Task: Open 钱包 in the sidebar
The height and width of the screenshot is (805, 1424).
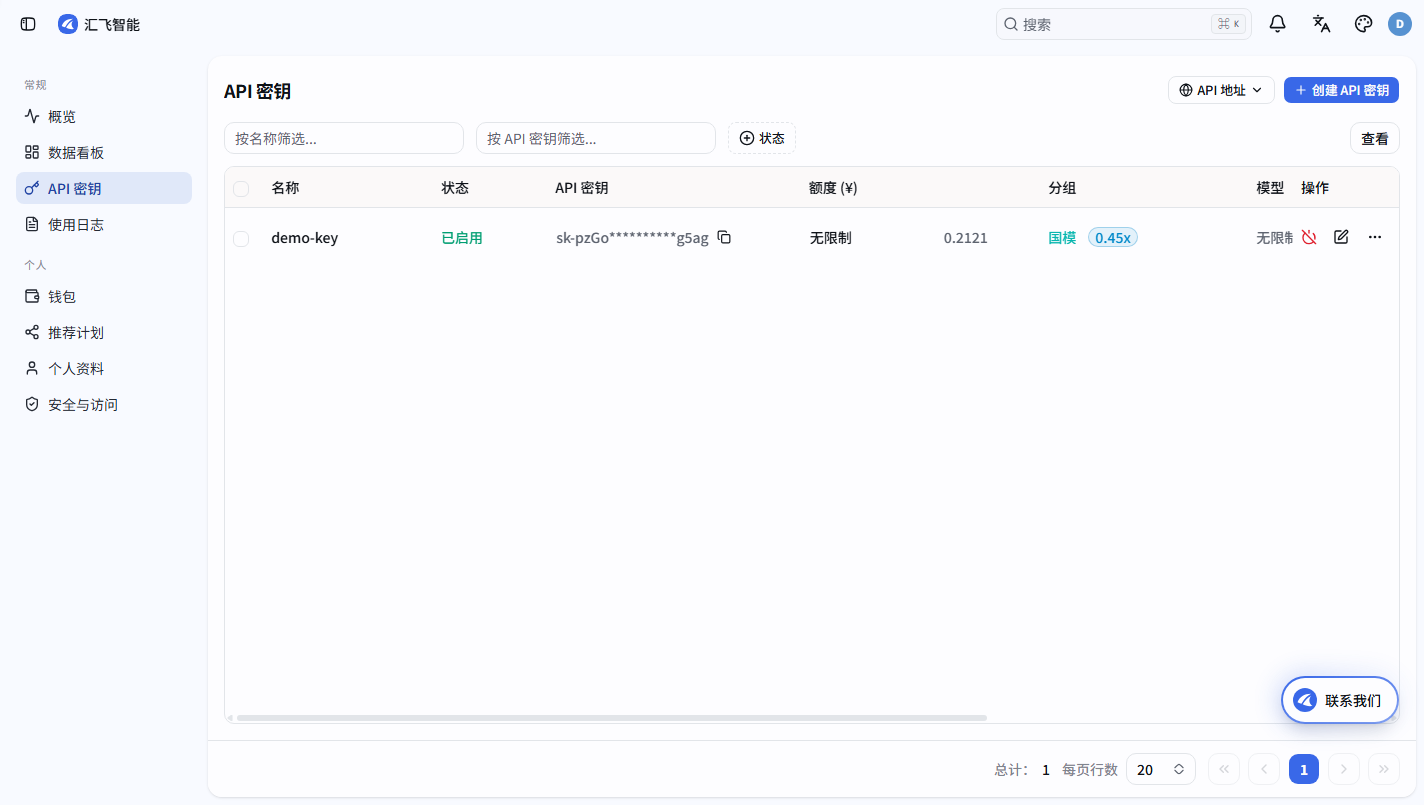Action: click(x=104, y=296)
